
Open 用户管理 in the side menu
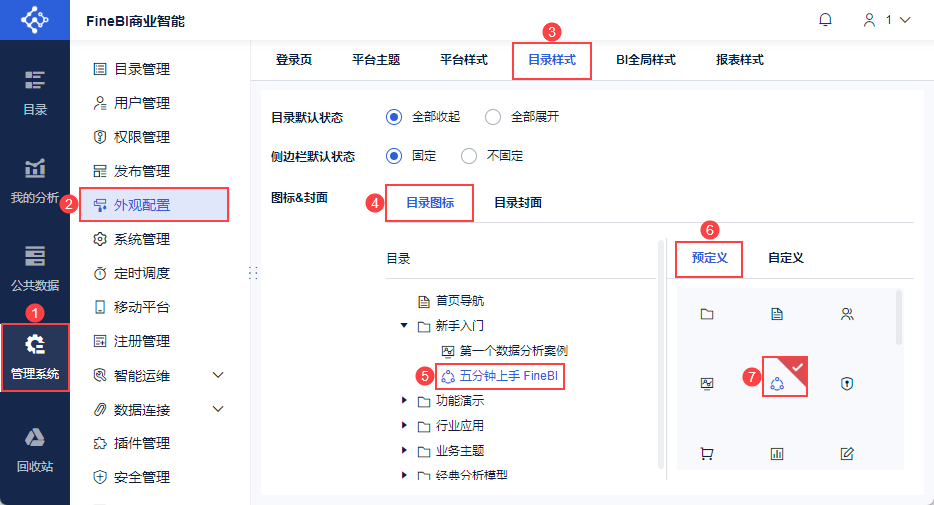pyautogui.click(x=142, y=103)
